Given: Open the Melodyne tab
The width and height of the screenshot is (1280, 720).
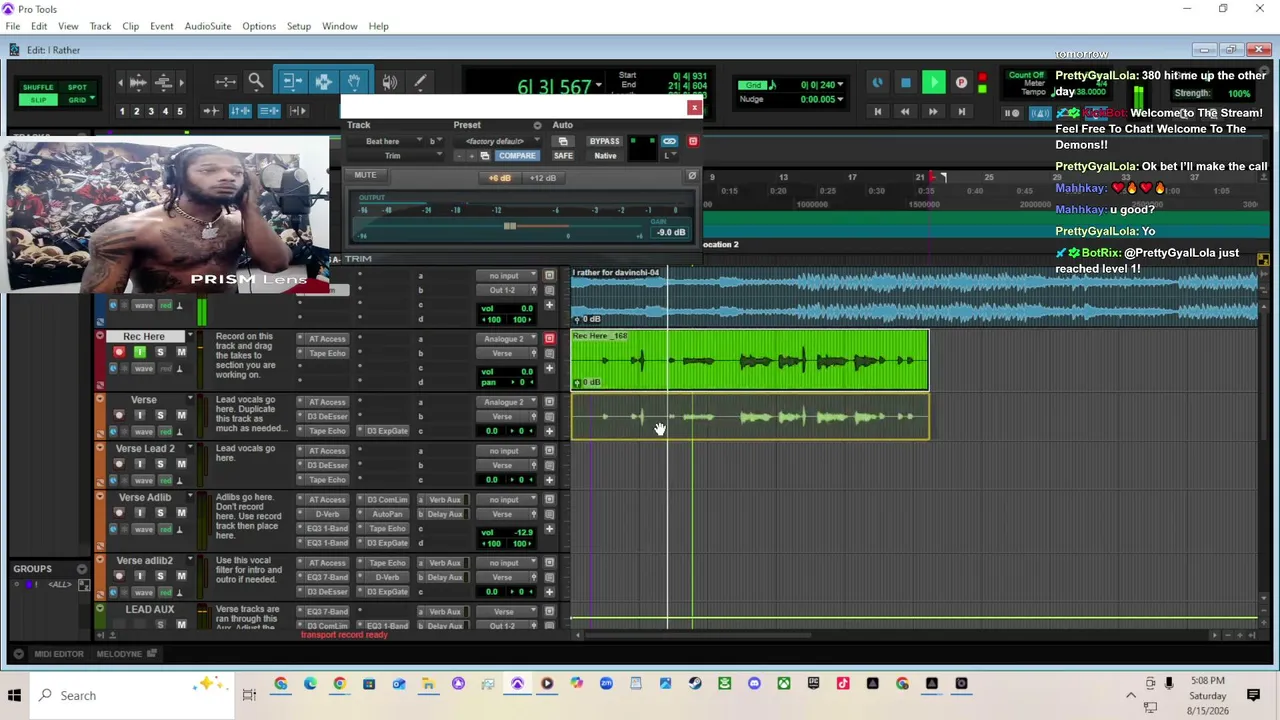Looking at the screenshot, I should pos(119,654).
